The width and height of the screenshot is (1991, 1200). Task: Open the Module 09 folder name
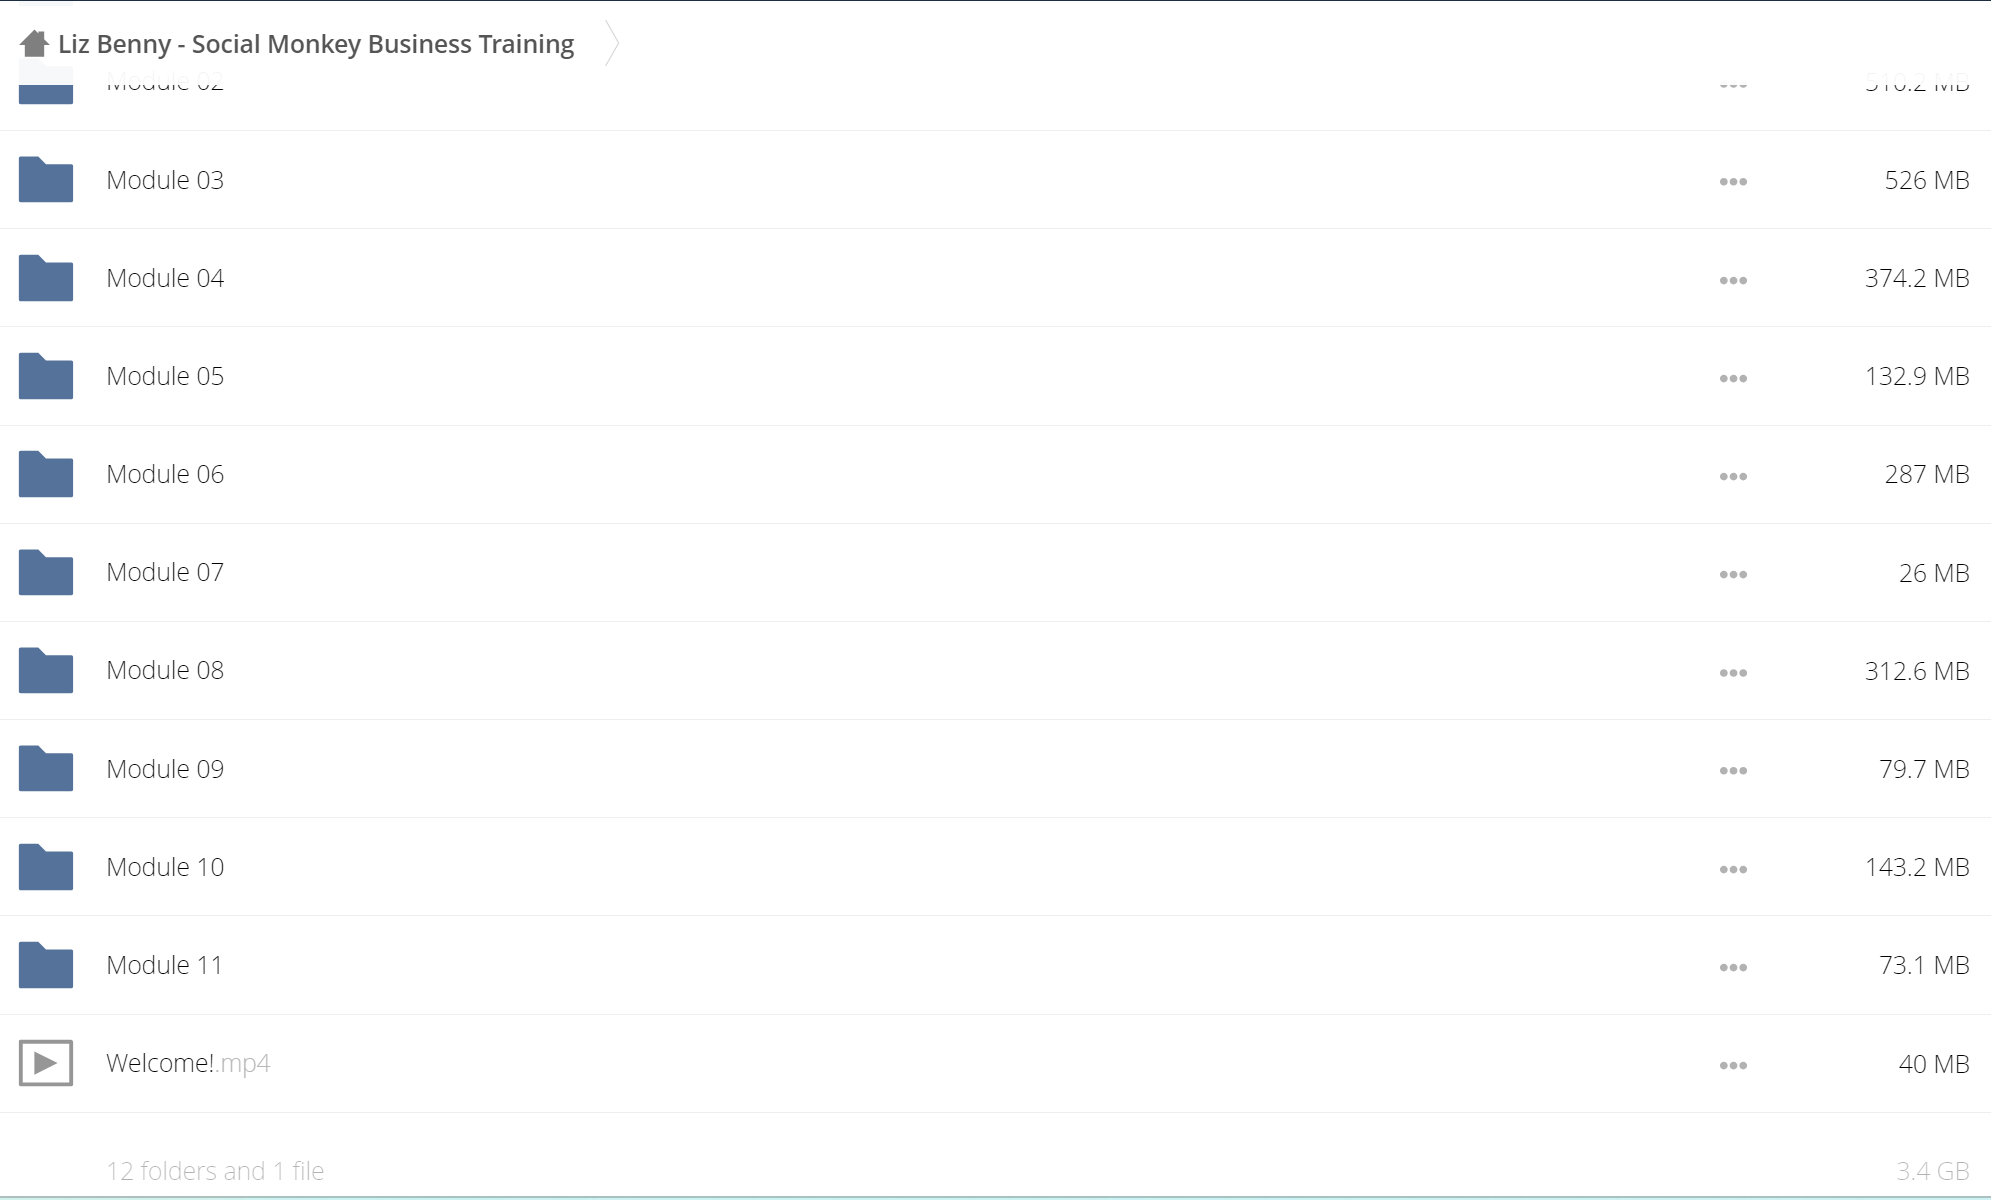tap(165, 769)
